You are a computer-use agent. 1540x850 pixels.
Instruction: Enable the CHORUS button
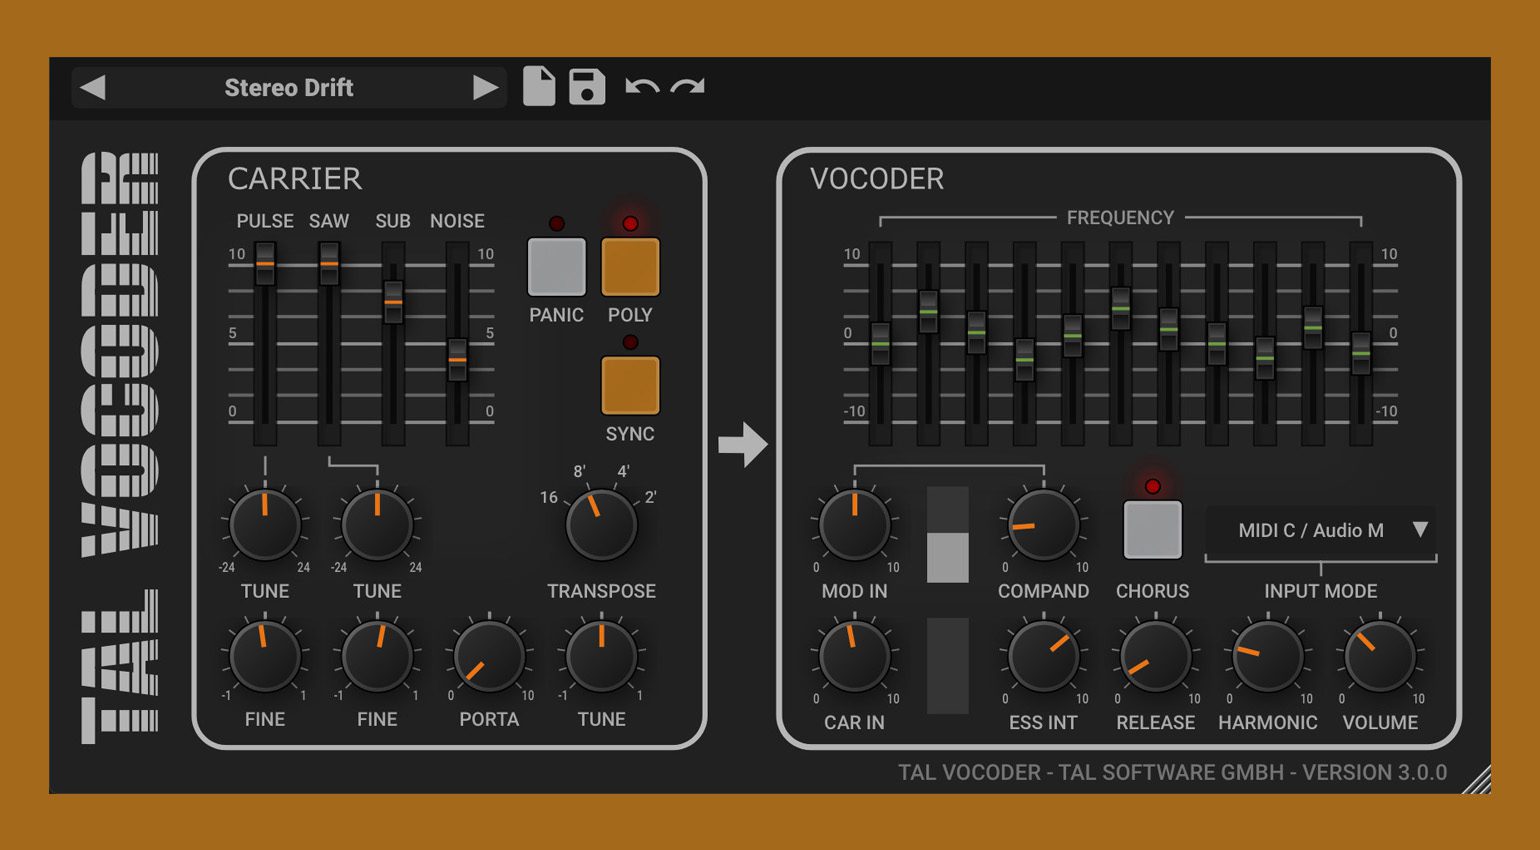point(1152,530)
